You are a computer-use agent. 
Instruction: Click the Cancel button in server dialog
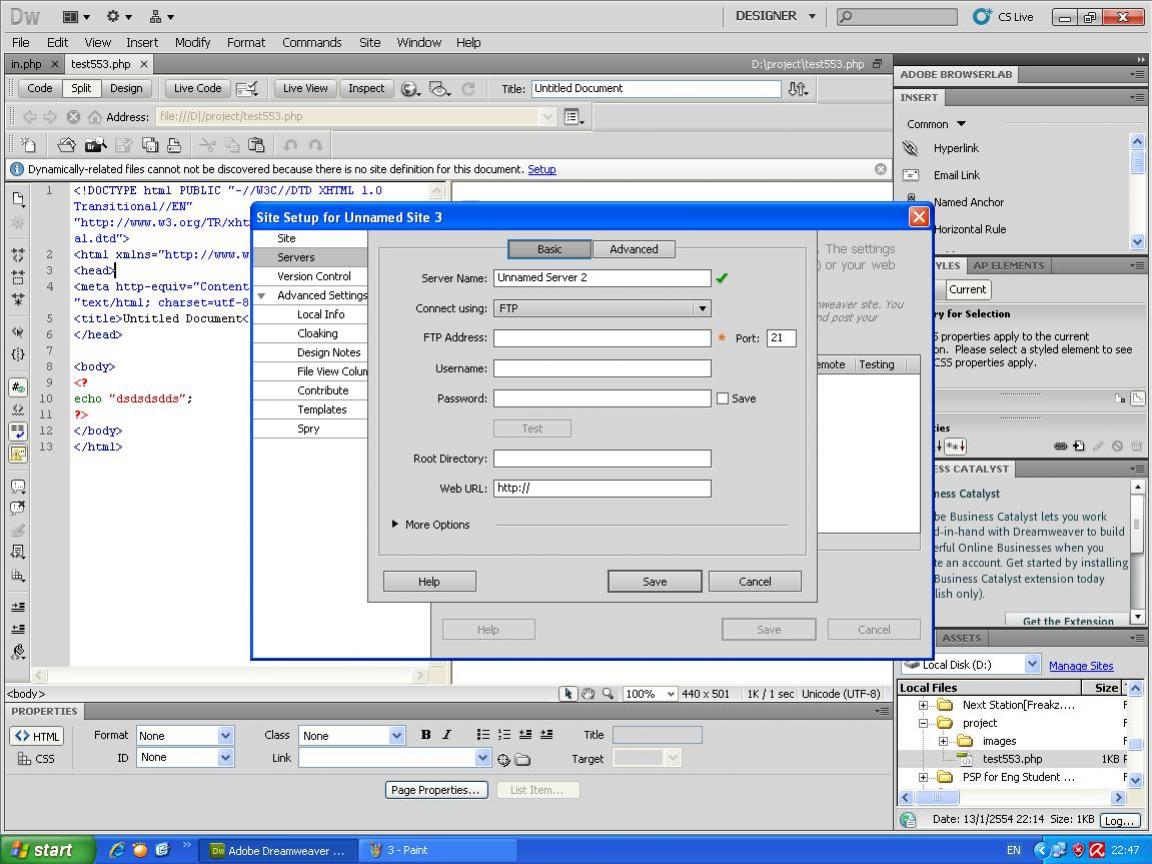pos(755,582)
